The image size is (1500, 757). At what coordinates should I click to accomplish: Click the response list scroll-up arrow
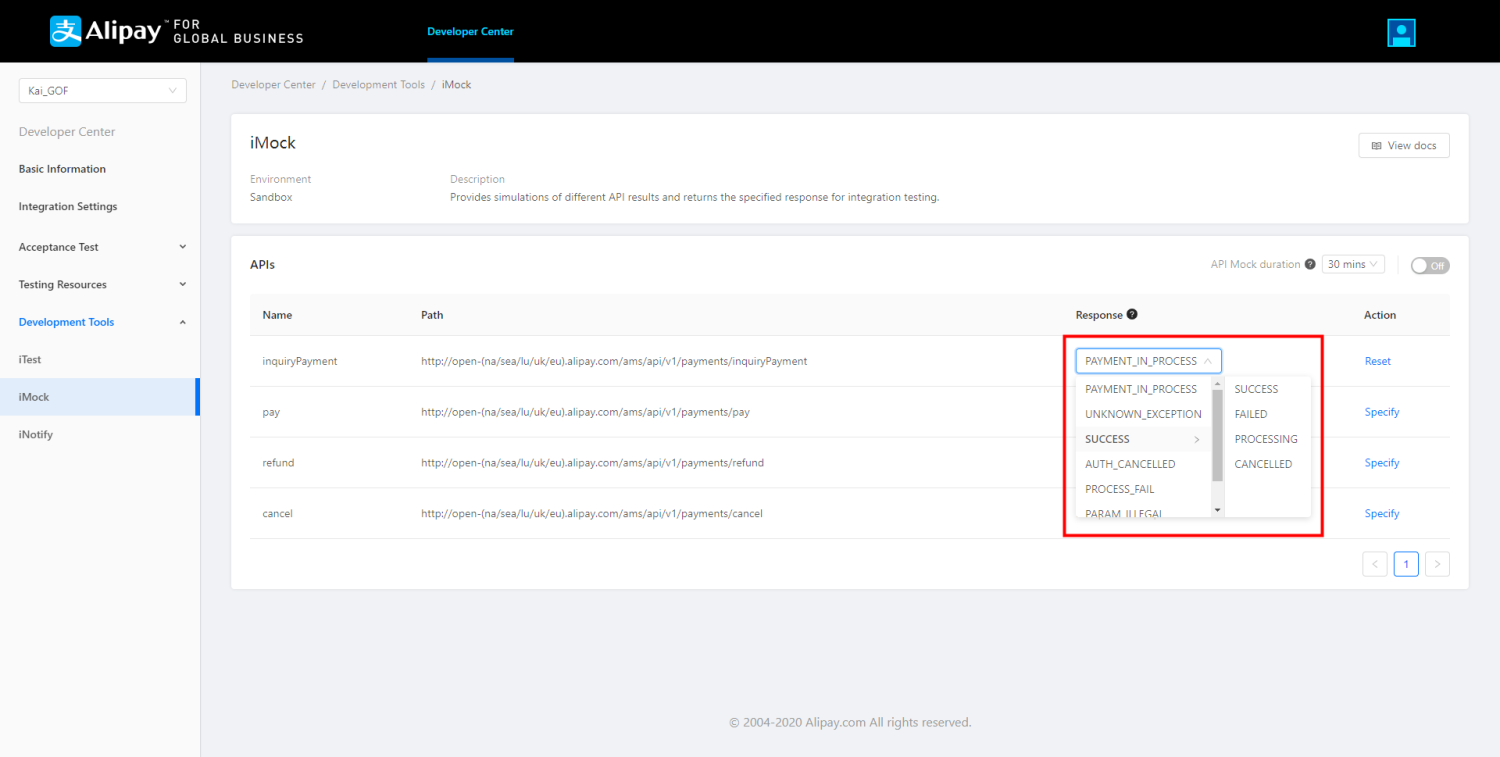(1217, 383)
